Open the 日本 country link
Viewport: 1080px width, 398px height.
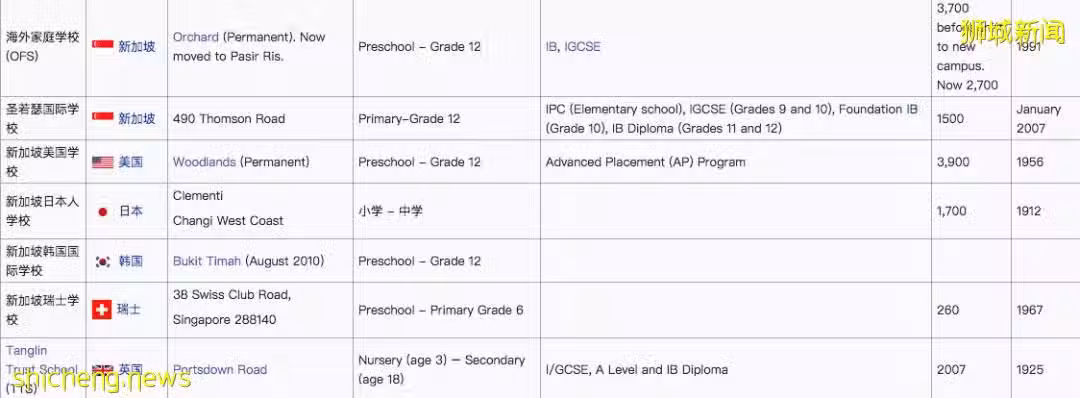[131, 211]
